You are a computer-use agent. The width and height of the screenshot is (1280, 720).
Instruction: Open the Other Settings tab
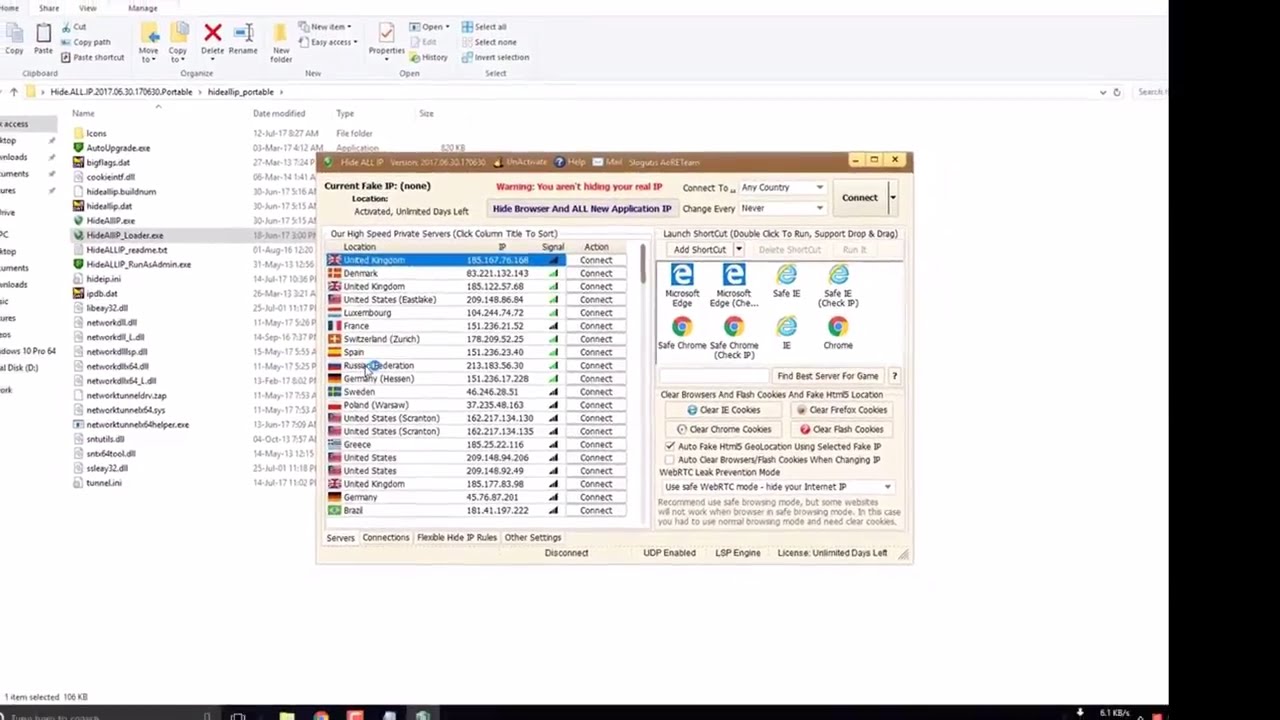(x=532, y=537)
